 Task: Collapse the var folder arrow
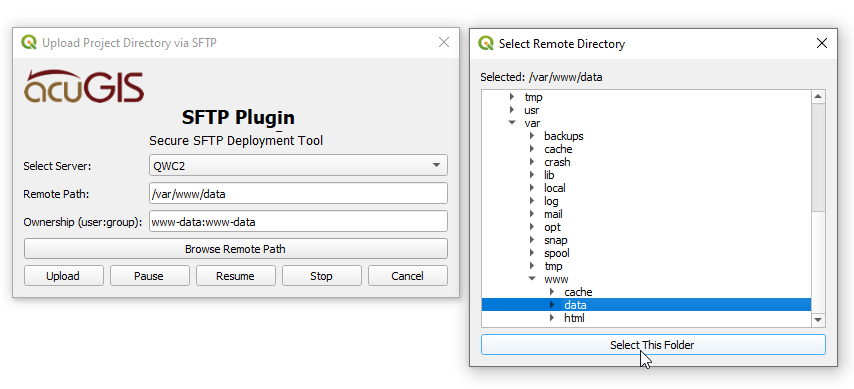click(x=511, y=123)
